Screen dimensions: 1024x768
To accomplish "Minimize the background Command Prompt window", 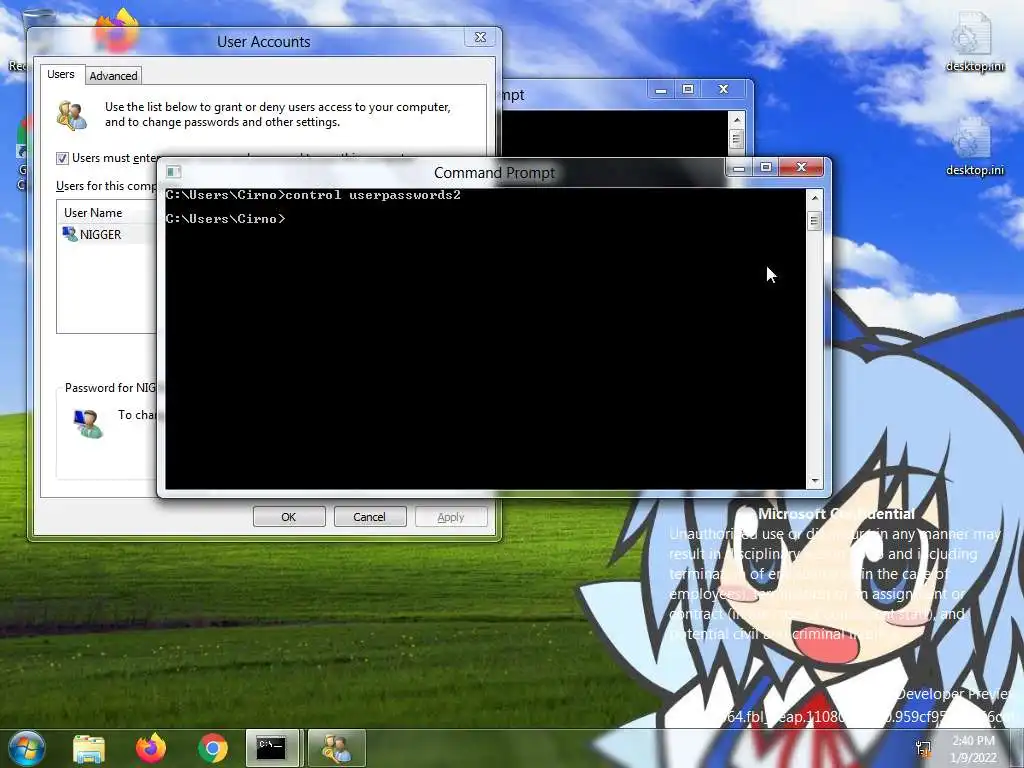I will click(x=661, y=89).
